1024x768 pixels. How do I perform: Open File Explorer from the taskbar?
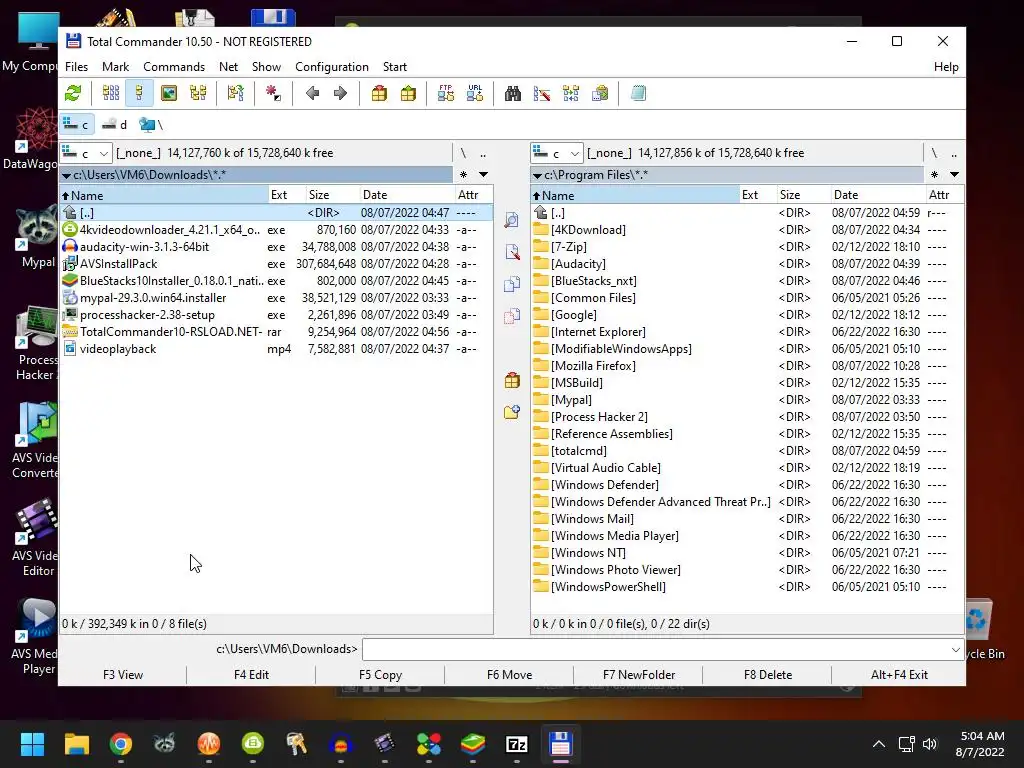coord(76,744)
